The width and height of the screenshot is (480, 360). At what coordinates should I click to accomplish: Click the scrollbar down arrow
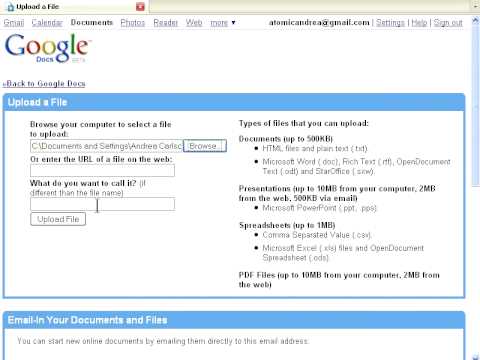[x=476, y=357]
